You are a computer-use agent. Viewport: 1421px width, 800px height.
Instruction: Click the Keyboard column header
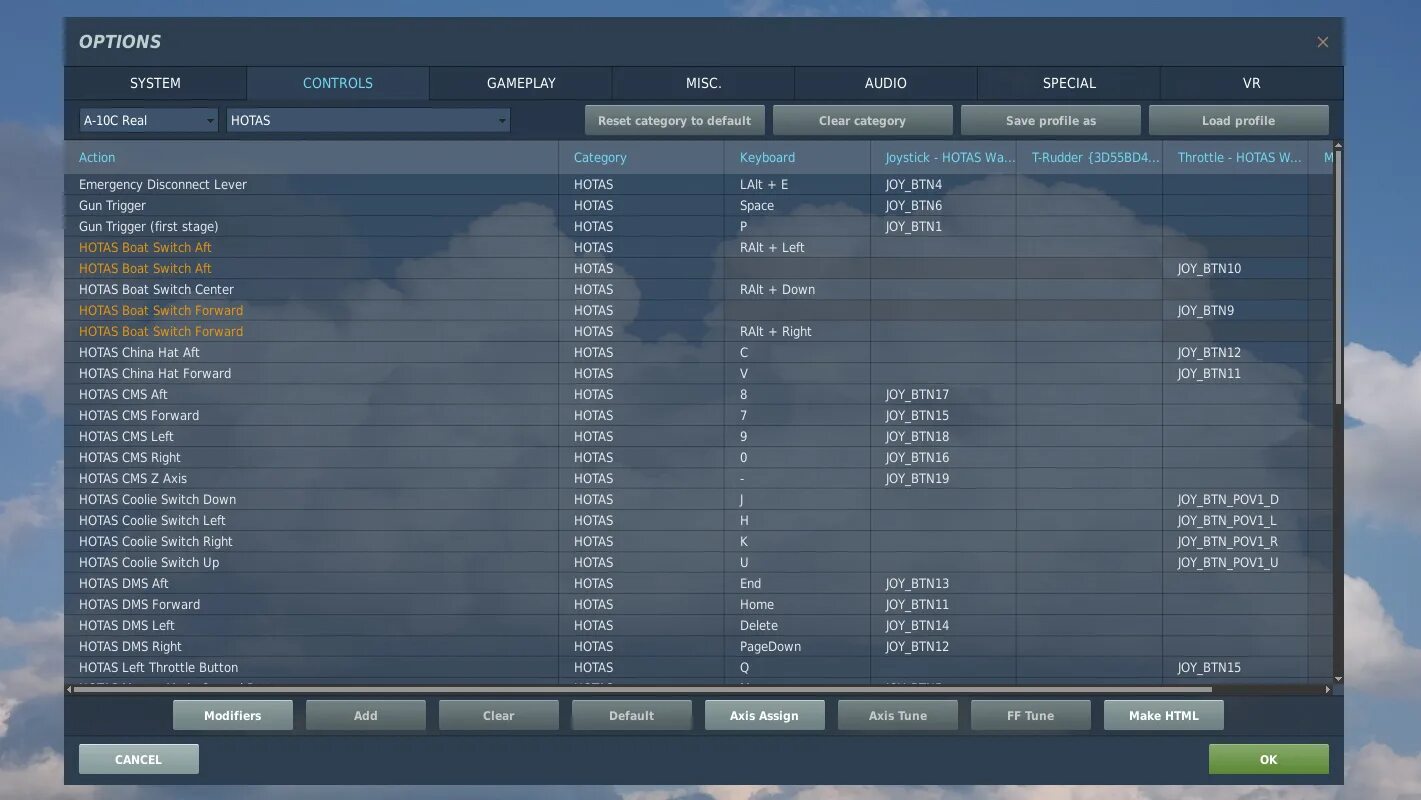click(798, 157)
